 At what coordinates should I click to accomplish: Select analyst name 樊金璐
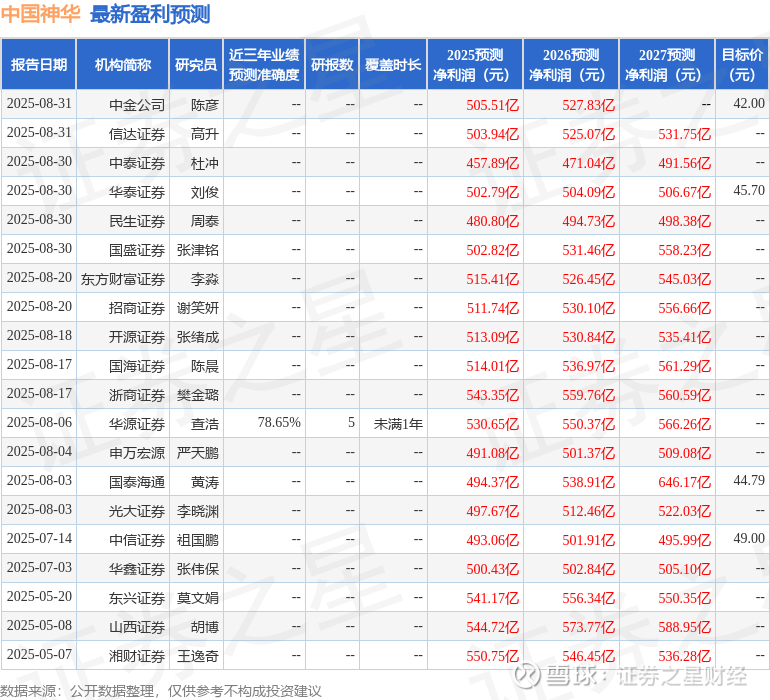(x=198, y=395)
